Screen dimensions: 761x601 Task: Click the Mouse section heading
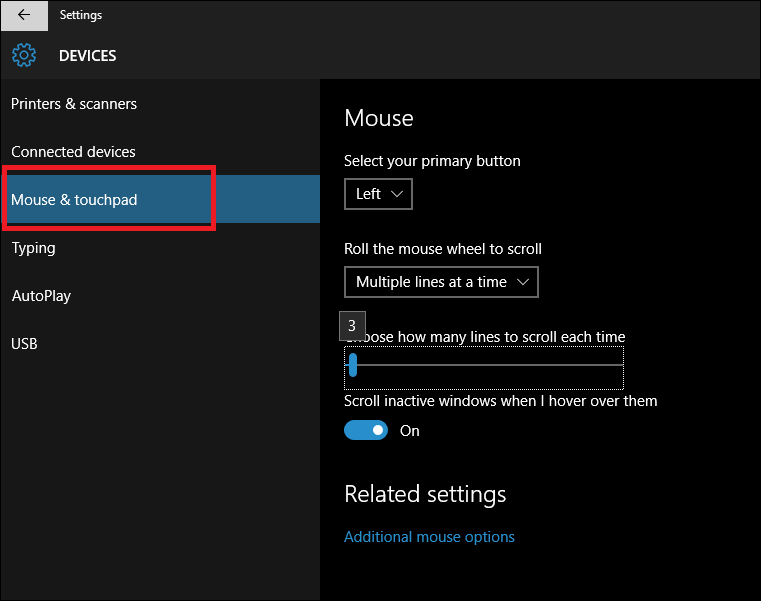point(378,118)
